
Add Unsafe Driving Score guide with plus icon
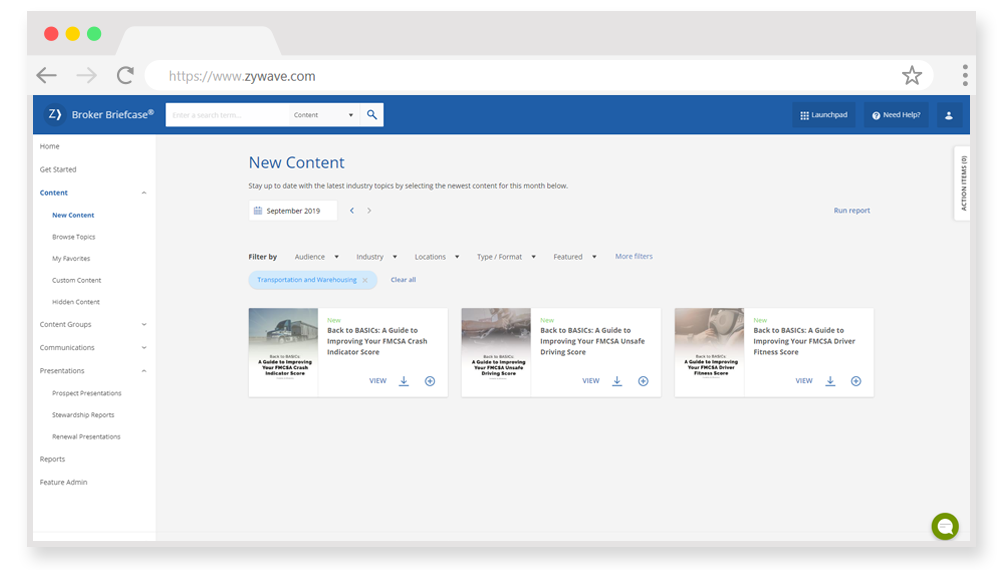point(643,381)
